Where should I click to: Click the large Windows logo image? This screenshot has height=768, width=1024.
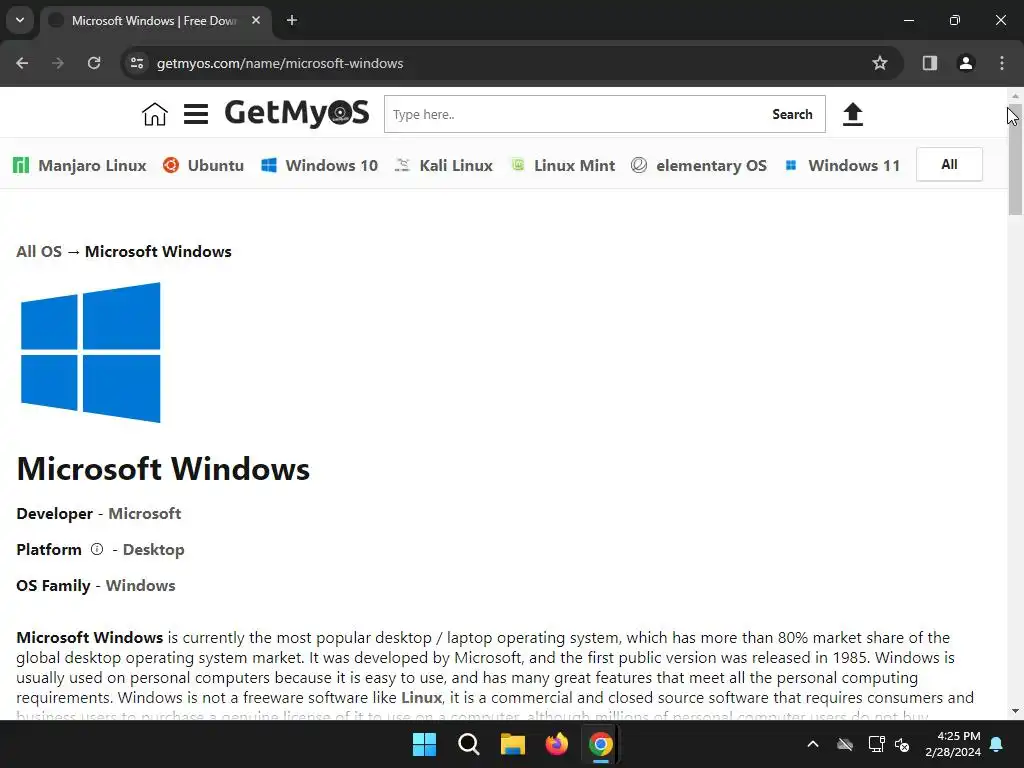pos(90,353)
